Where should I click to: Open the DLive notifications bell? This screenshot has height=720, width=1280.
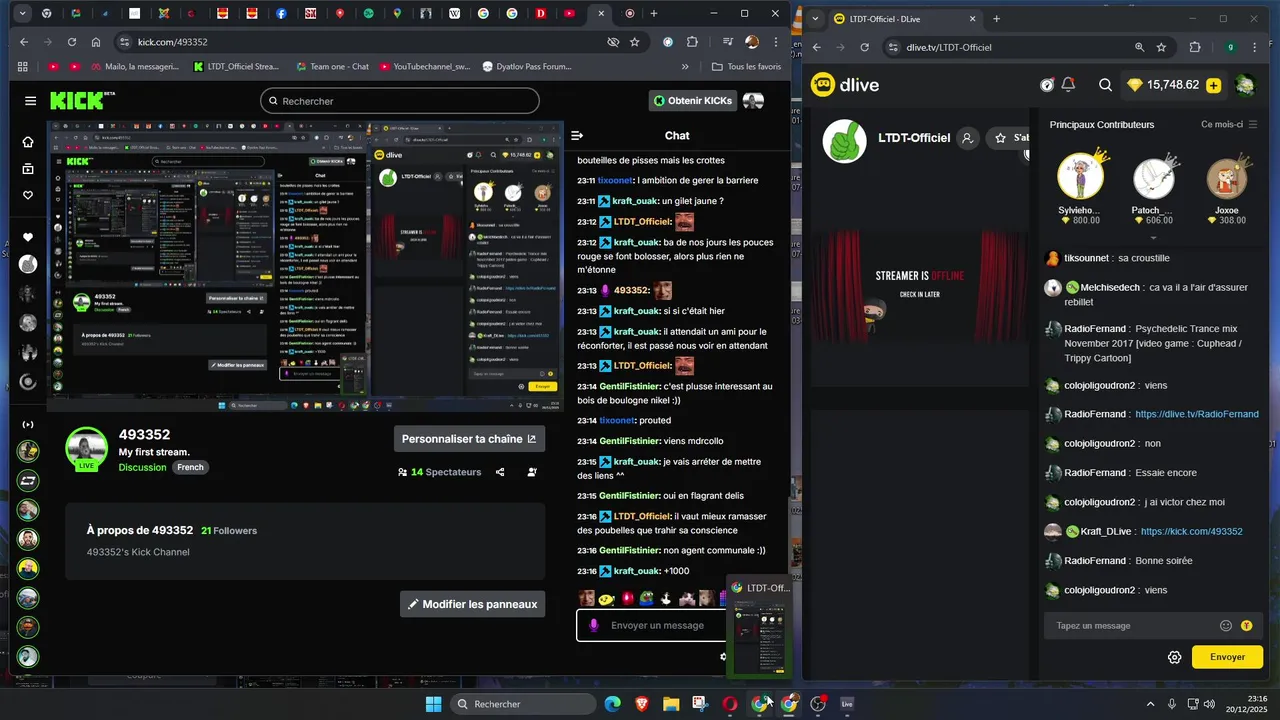point(1069,85)
